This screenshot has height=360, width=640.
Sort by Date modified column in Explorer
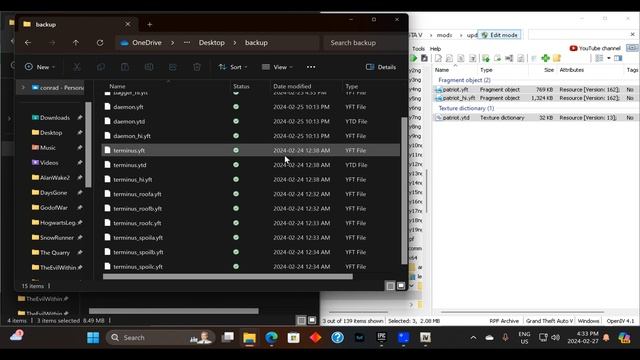(x=292, y=86)
